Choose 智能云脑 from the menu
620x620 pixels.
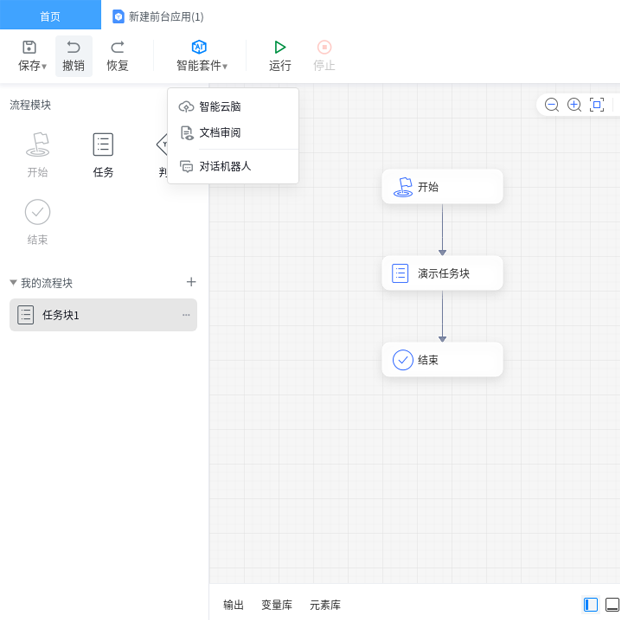click(x=220, y=107)
